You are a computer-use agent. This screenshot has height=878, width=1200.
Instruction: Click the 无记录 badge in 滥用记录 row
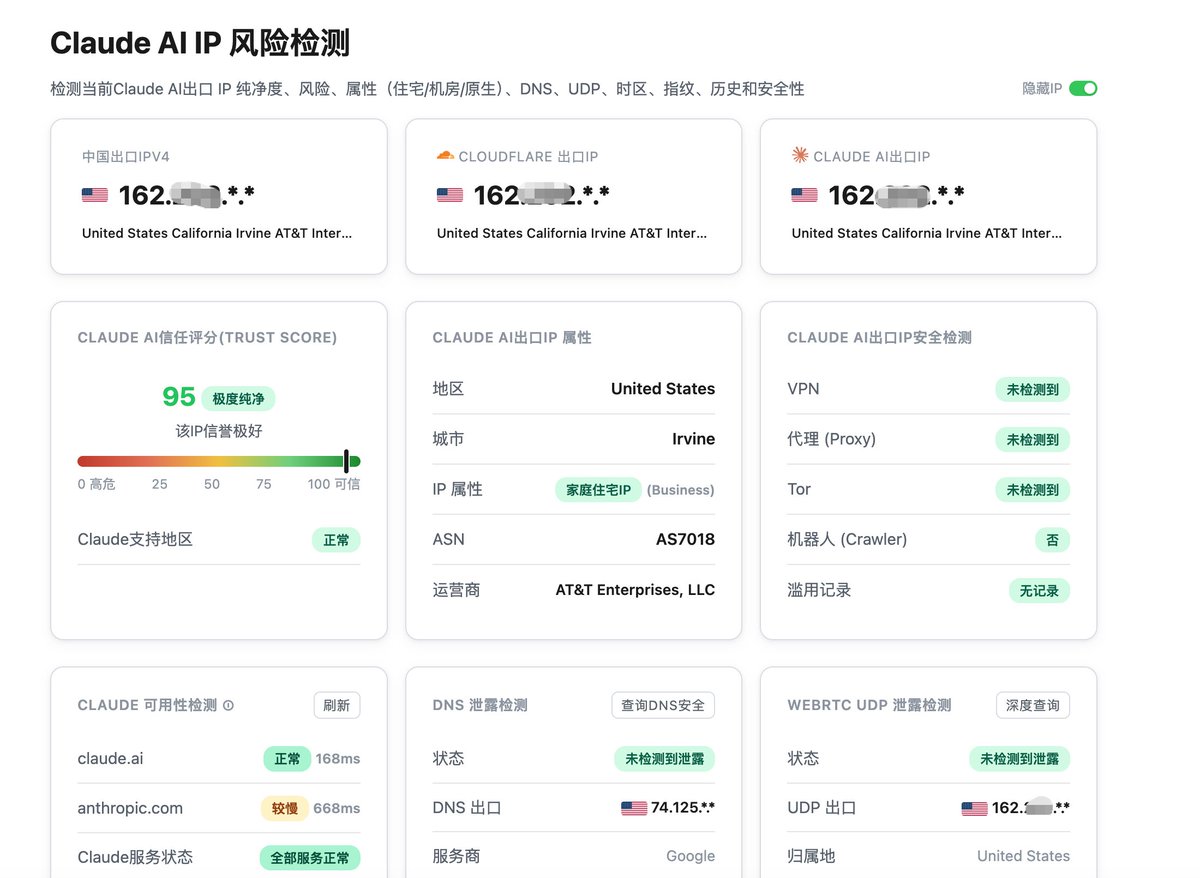click(x=1039, y=590)
